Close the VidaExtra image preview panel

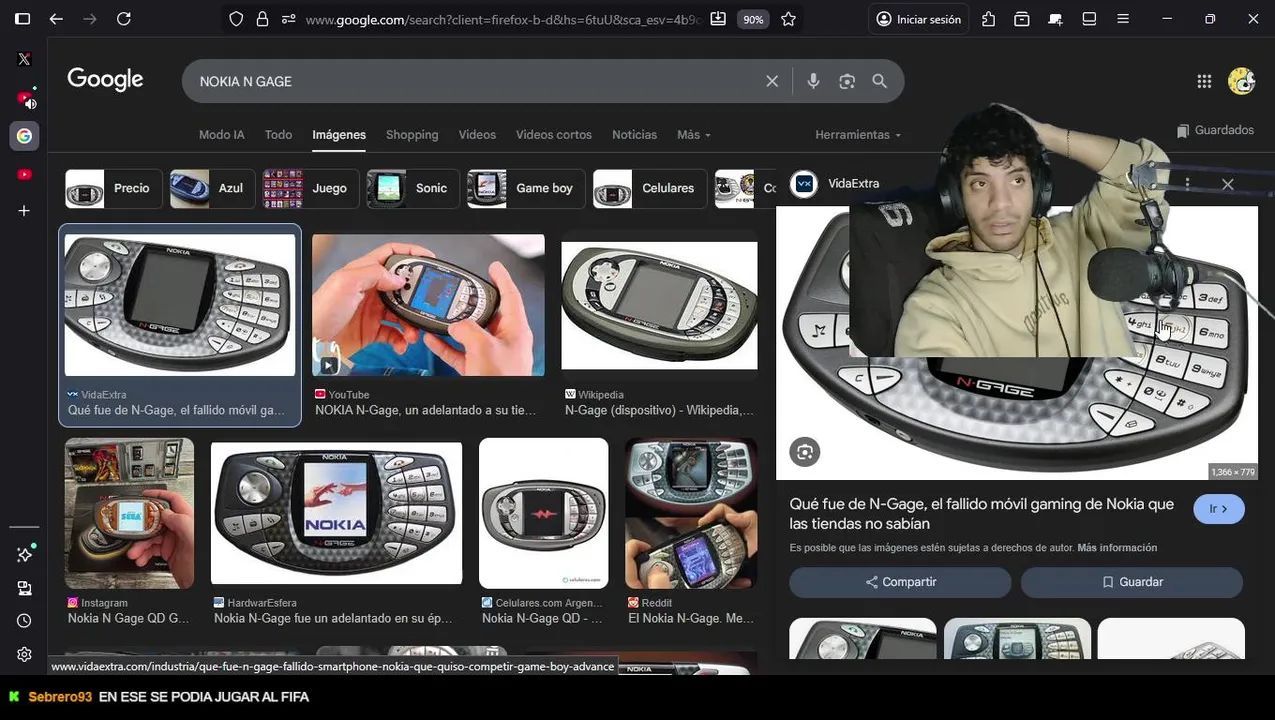(1228, 184)
